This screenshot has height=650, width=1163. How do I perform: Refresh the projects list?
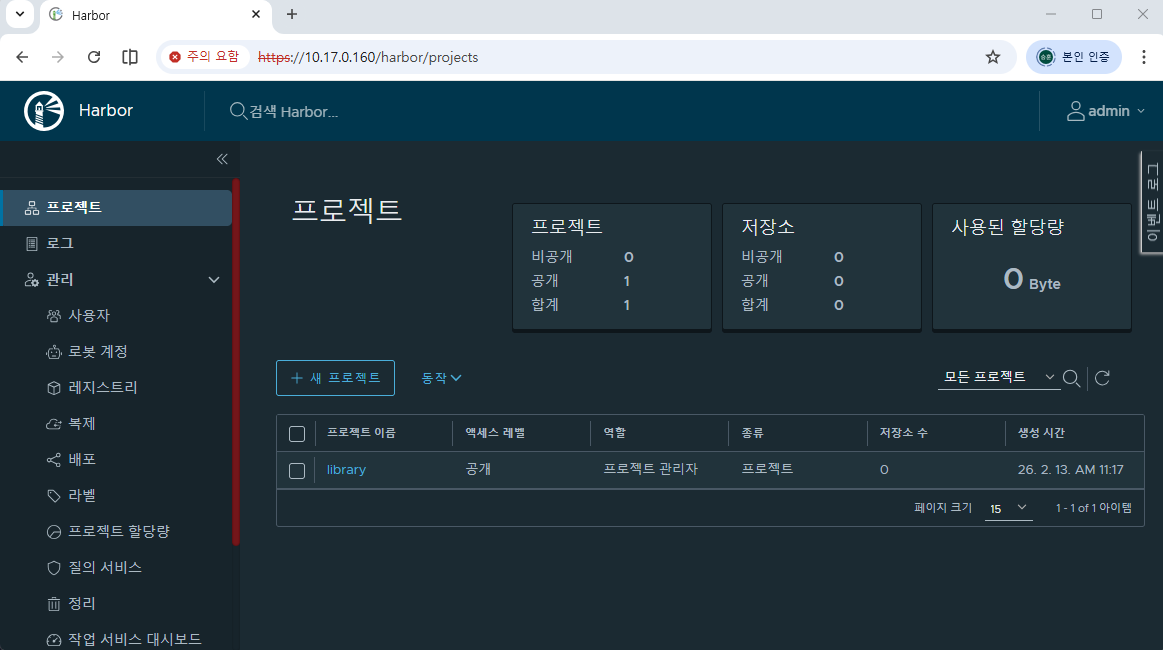(1102, 378)
